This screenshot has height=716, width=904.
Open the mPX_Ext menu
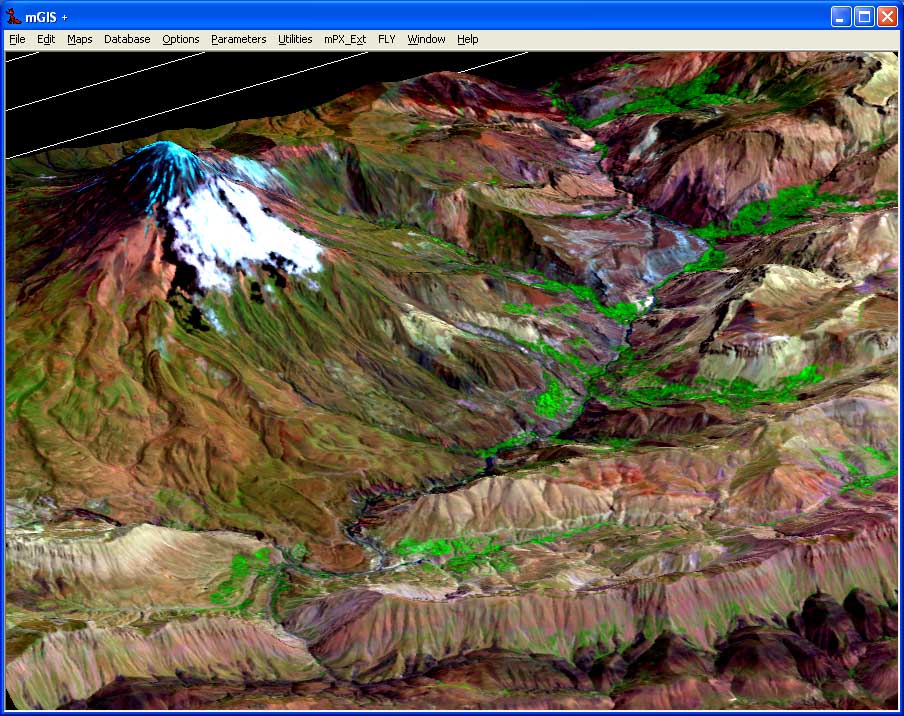coord(345,39)
